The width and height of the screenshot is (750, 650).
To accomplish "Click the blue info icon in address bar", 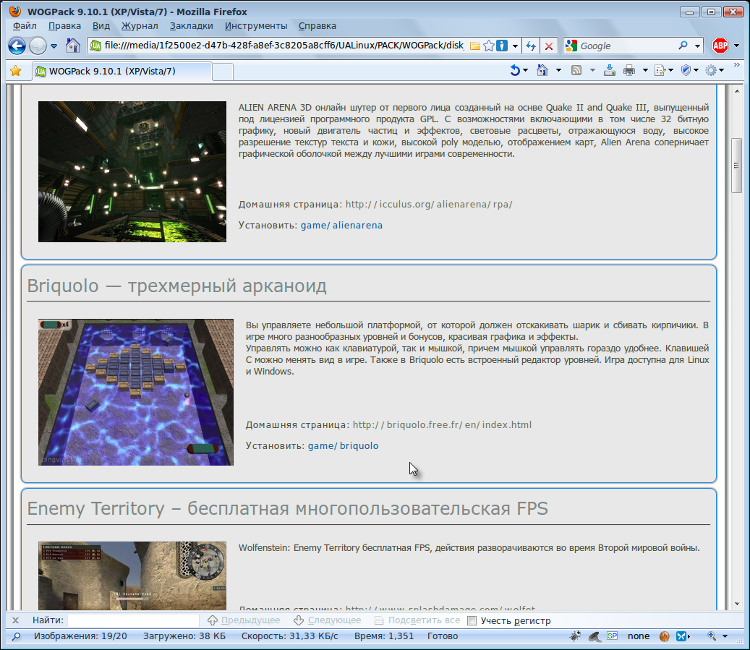I will point(502,46).
